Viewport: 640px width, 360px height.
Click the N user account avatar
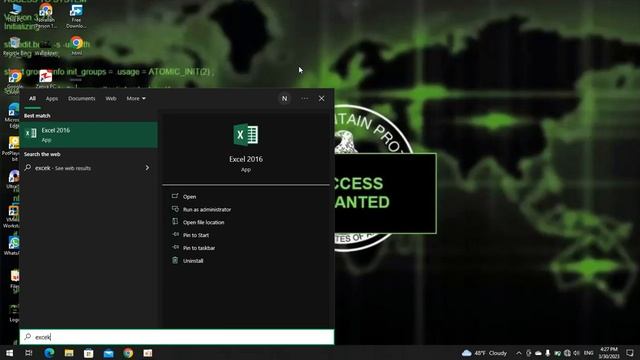pyautogui.click(x=284, y=98)
